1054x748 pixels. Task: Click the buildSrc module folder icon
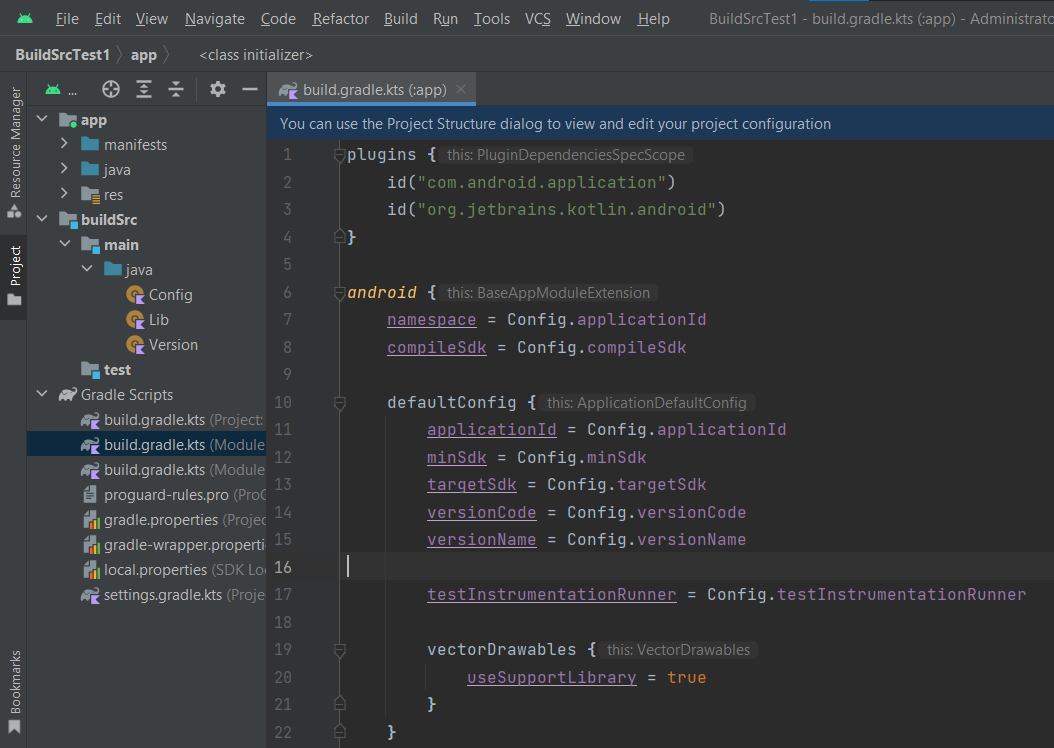[69, 220]
